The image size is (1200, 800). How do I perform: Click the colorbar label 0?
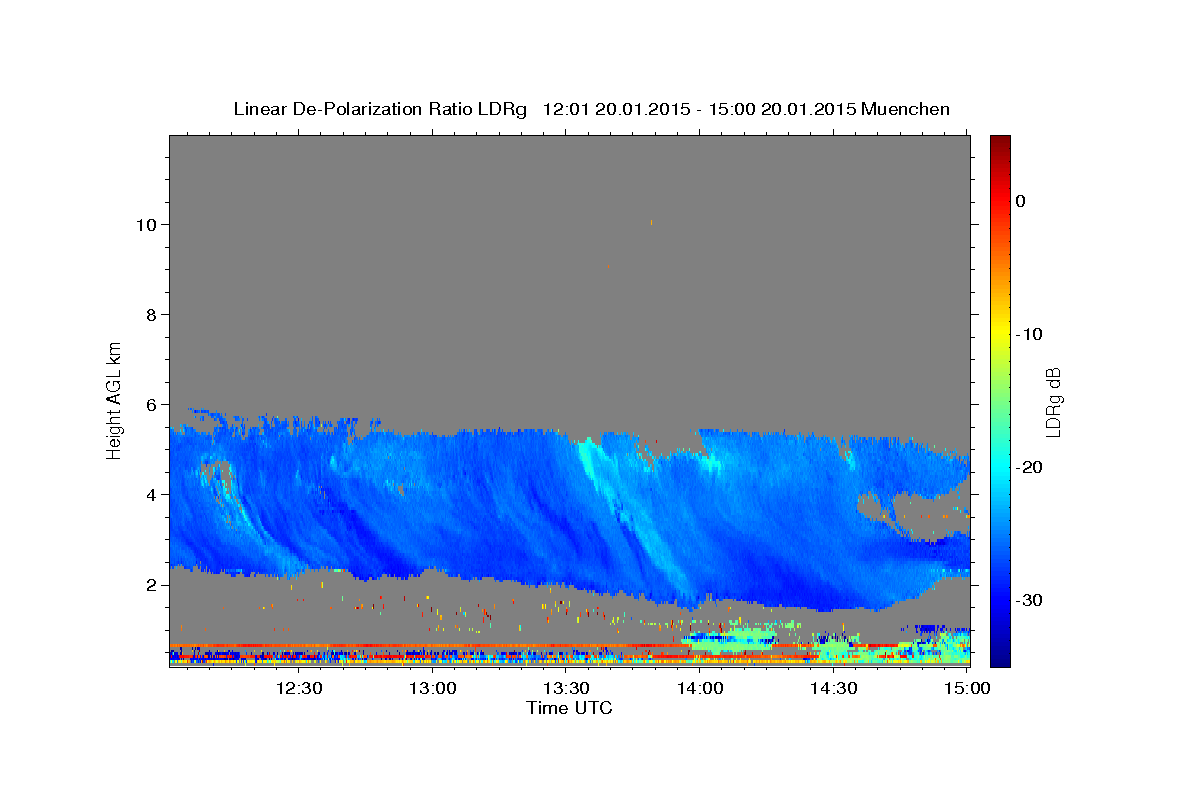click(1021, 201)
